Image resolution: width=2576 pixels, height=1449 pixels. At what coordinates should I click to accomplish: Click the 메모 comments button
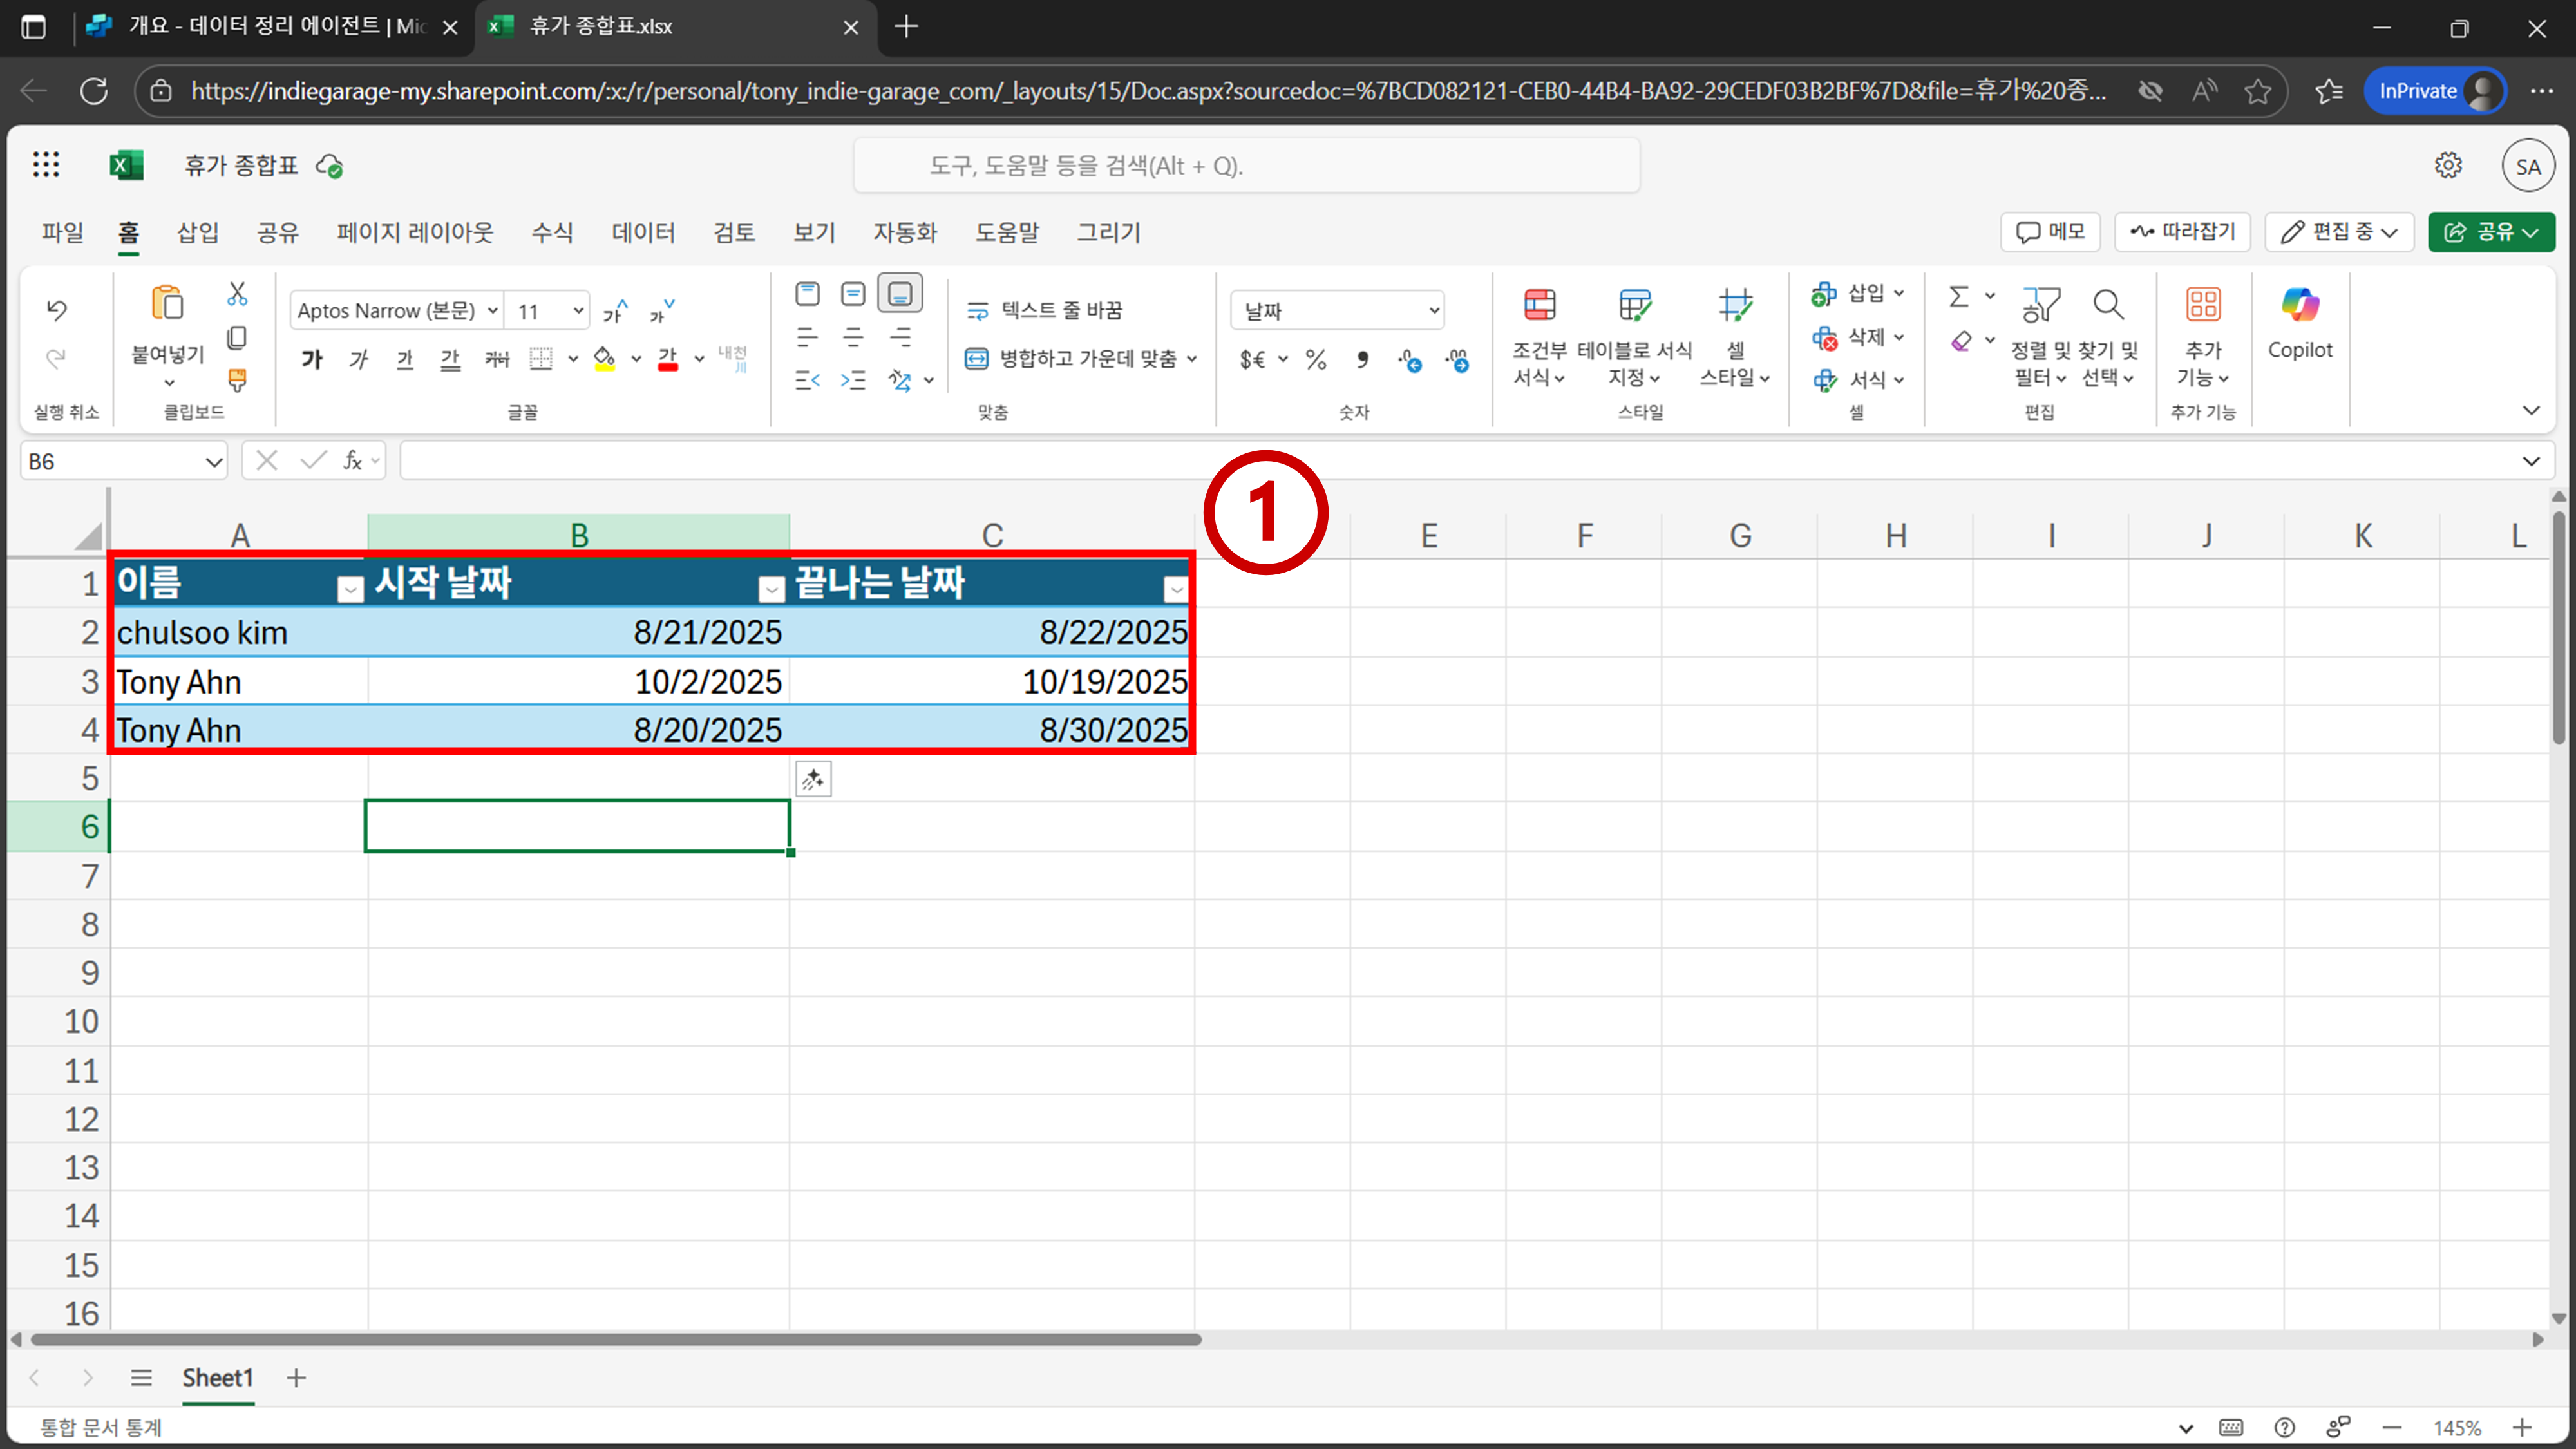coord(2049,232)
